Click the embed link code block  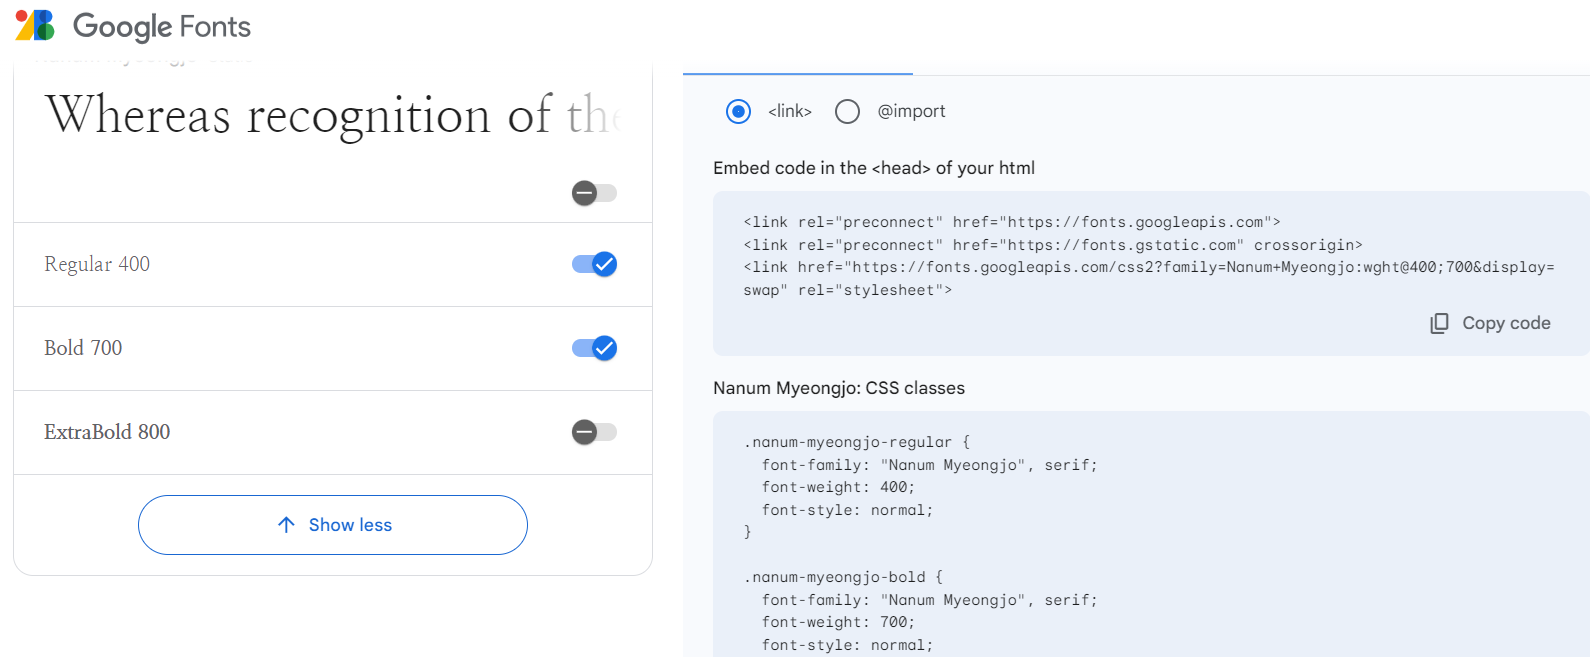coord(1151,273)
